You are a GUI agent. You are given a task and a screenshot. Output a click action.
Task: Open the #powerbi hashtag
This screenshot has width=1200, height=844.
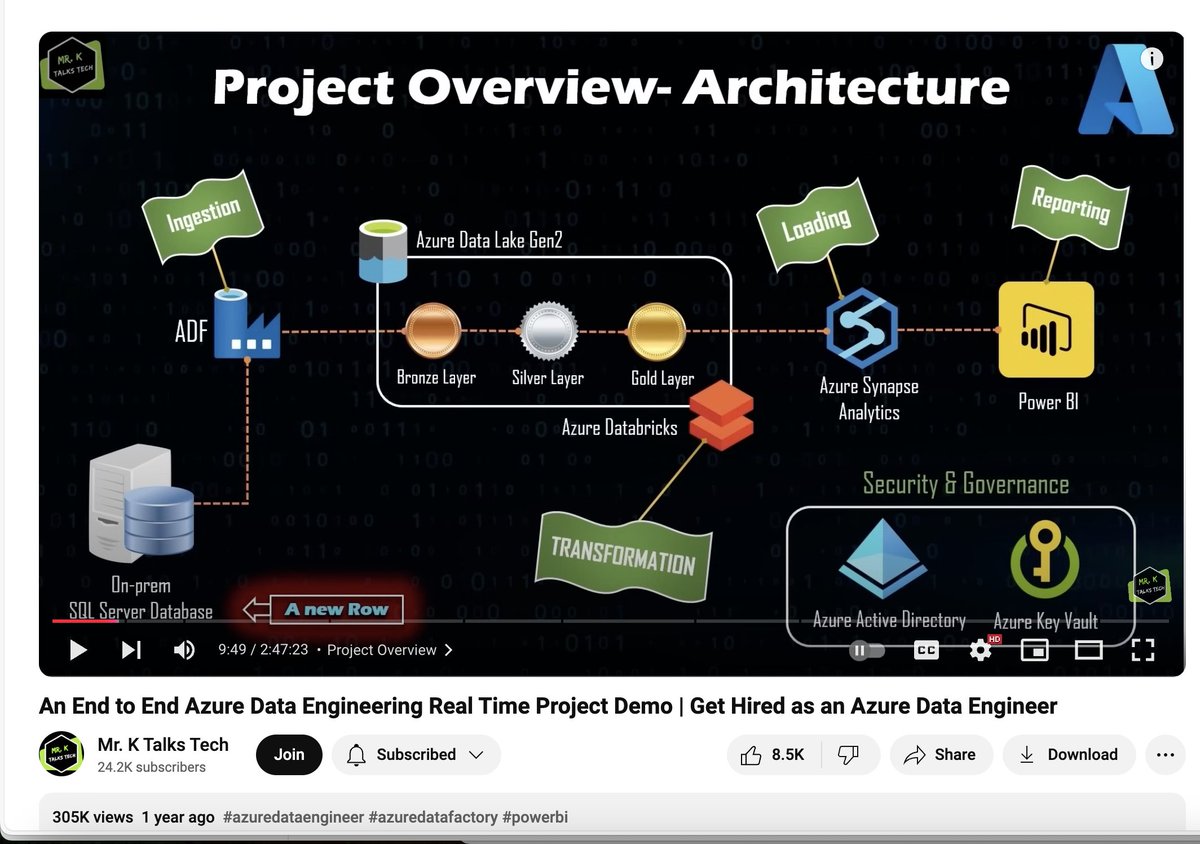pyautogui.click(x=535, y=817)
